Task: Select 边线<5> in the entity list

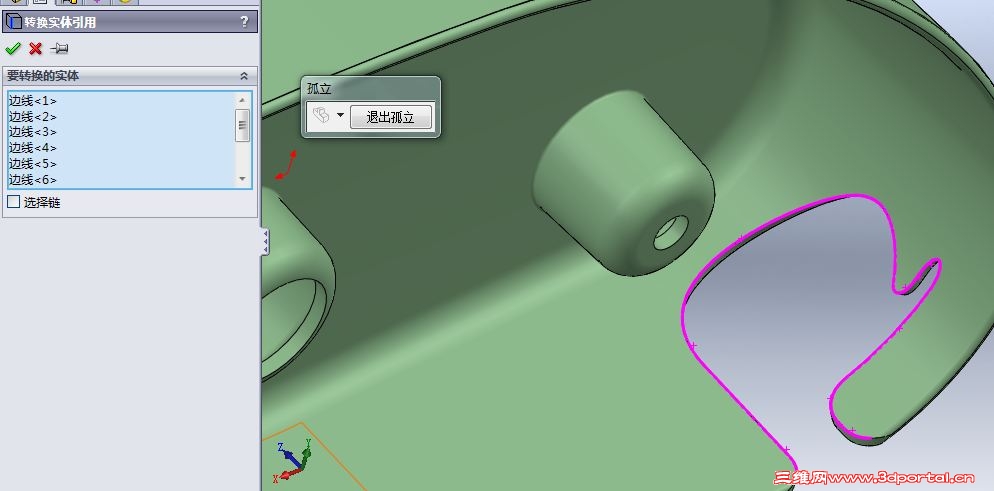Action: [33, 163]
